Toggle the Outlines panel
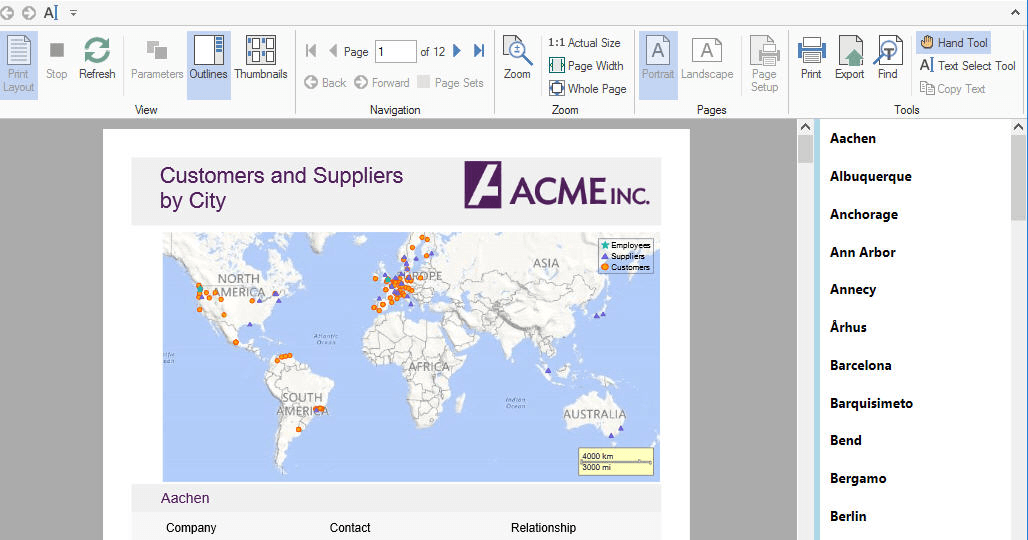 click(x=208, y=60)
